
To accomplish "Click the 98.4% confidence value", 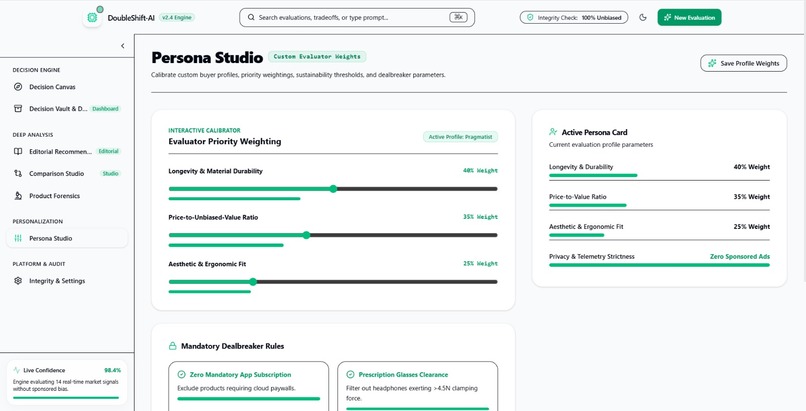I will [x=112, y=370].
